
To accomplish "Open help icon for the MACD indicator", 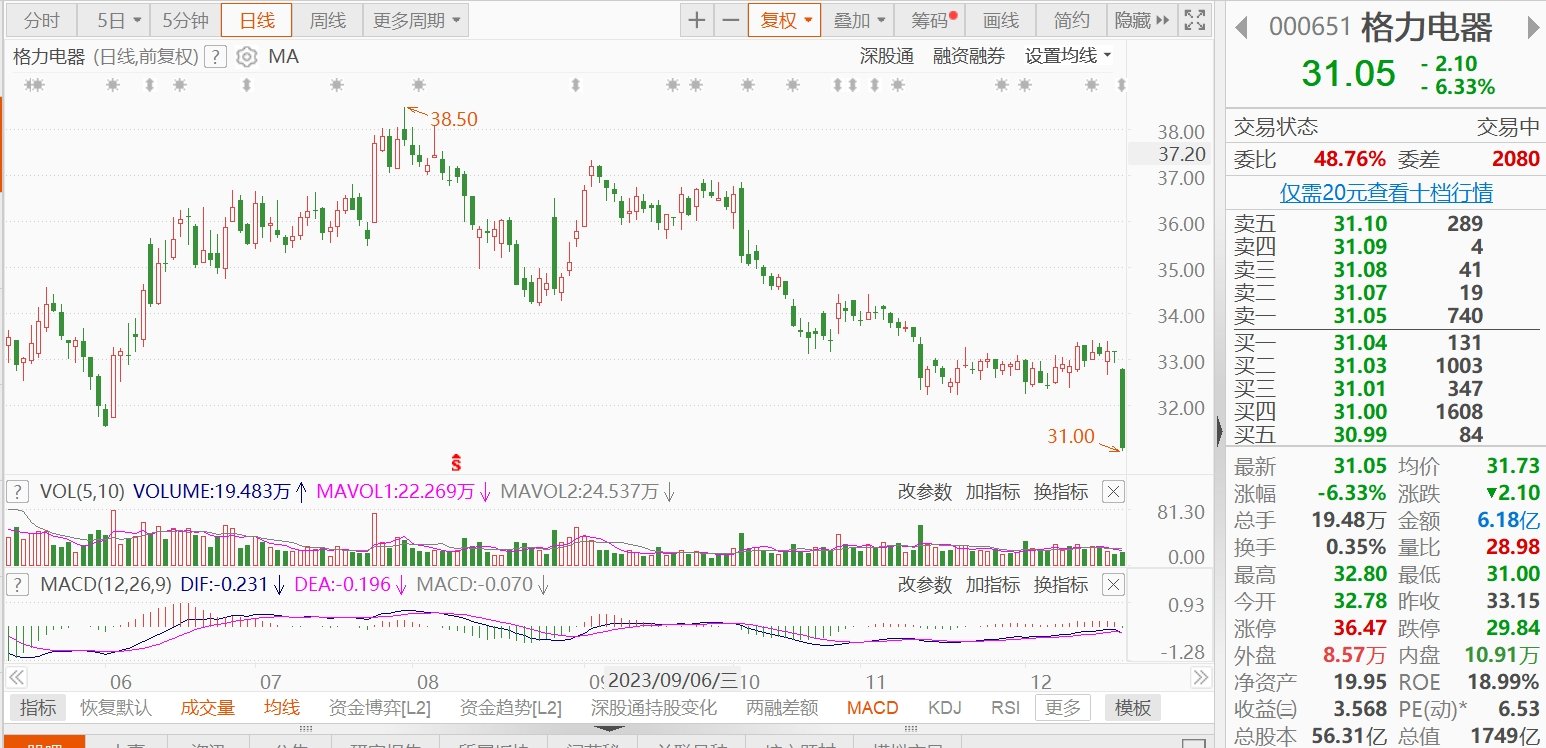I will (x=18, y=584).
